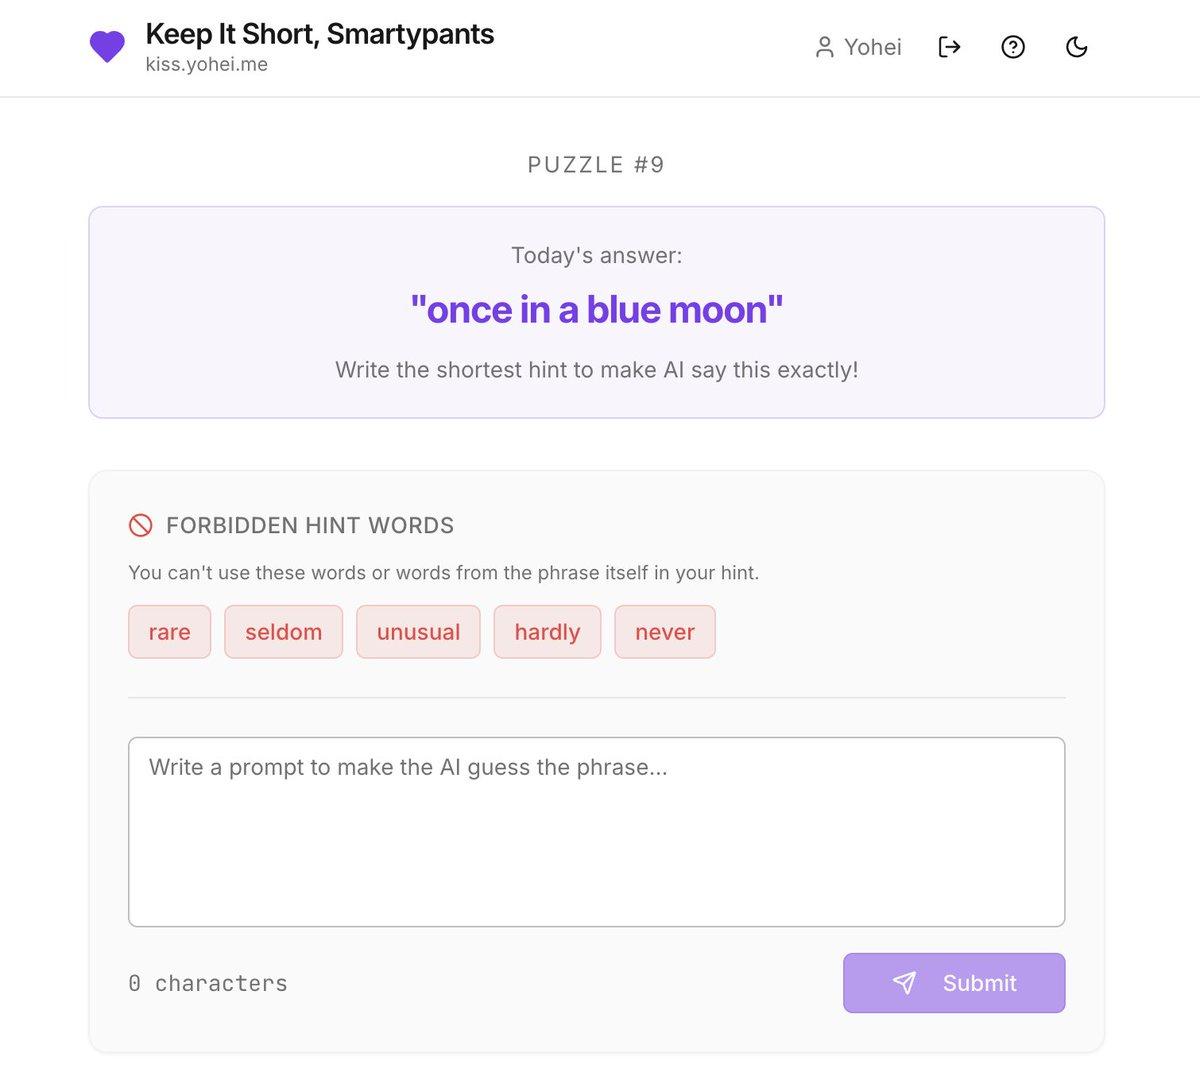Screen dimensions: 1200x1076
Task: Click the crescent moon dark mode icon
Action: pyautogui.click(x=1077, y=46)
